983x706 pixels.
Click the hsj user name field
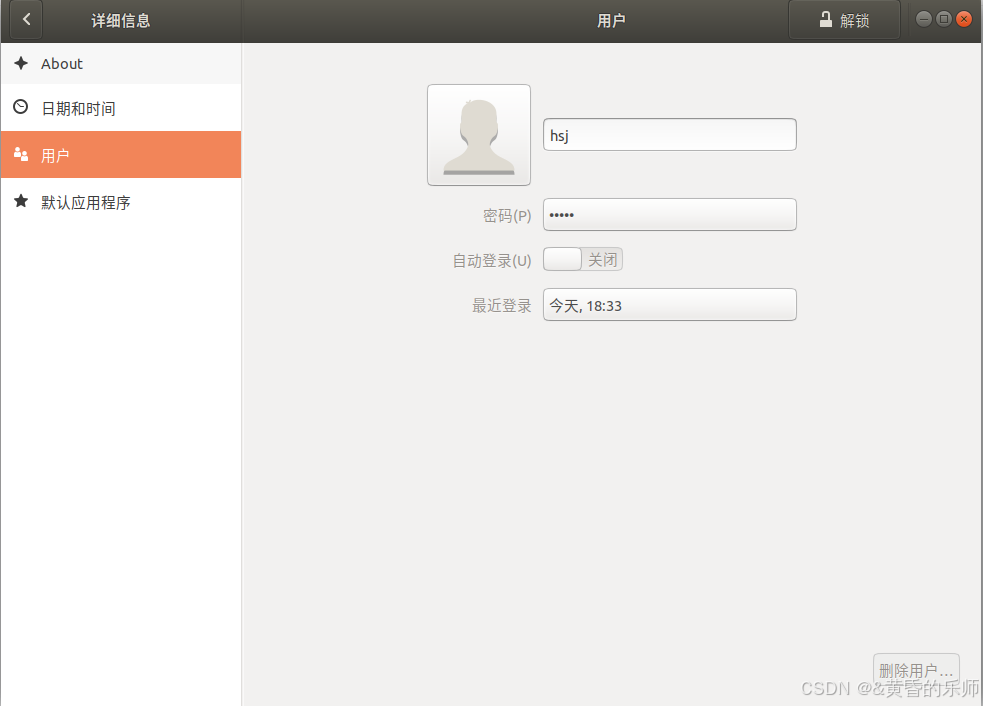coord(670,135)
